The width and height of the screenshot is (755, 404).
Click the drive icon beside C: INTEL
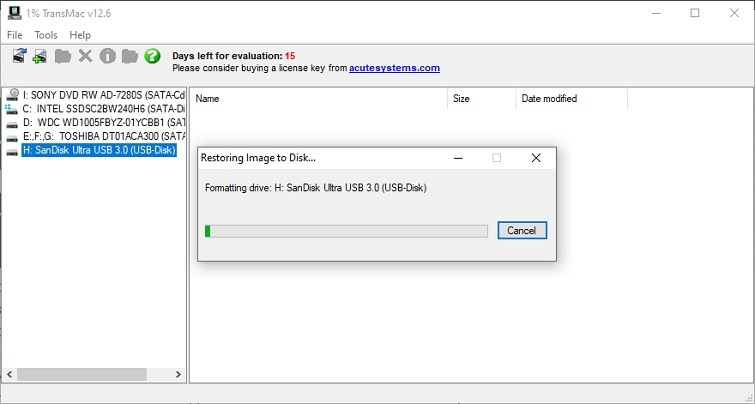(x=12, y=109)
